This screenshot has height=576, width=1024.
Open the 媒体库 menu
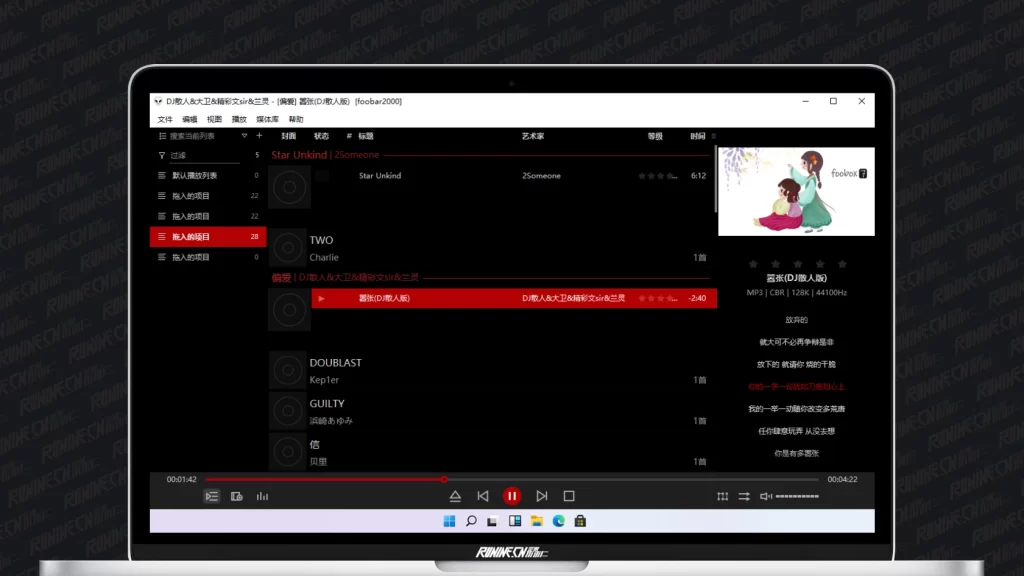click(x=267, y=119)
